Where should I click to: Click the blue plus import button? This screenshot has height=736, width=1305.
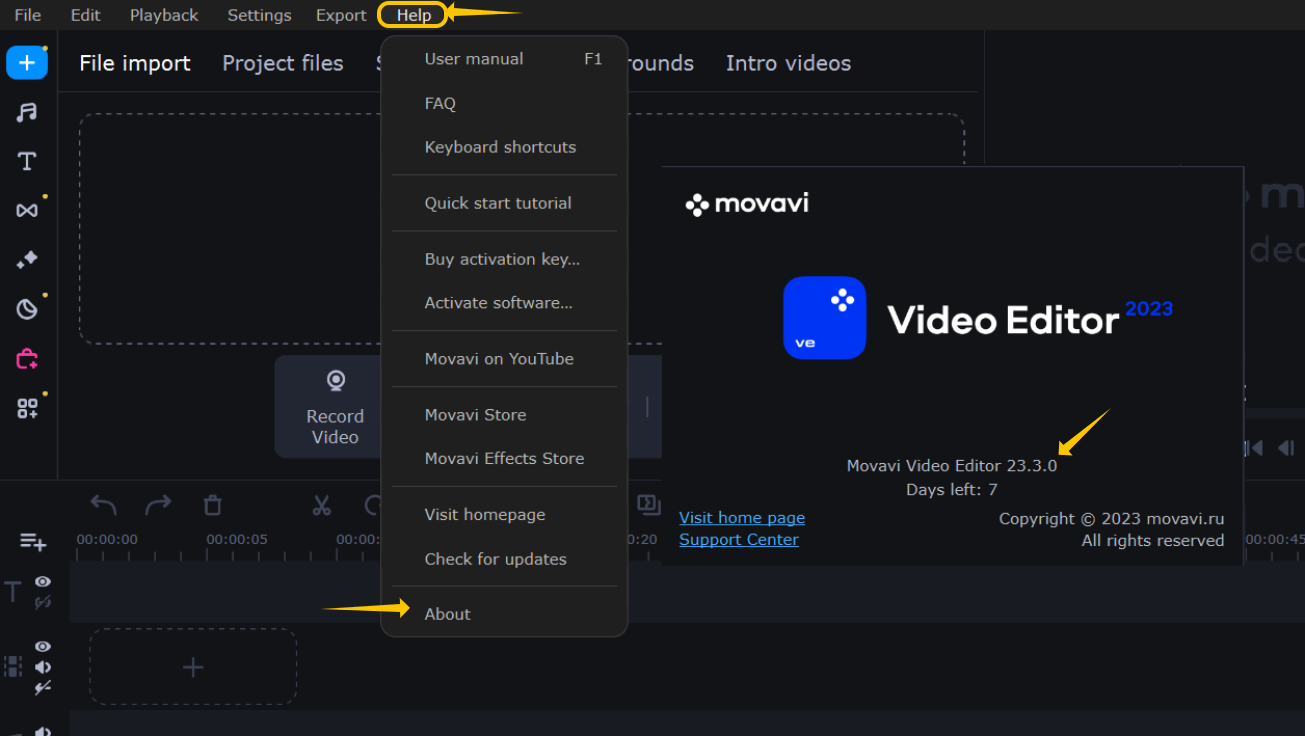[x=27, y=63]
